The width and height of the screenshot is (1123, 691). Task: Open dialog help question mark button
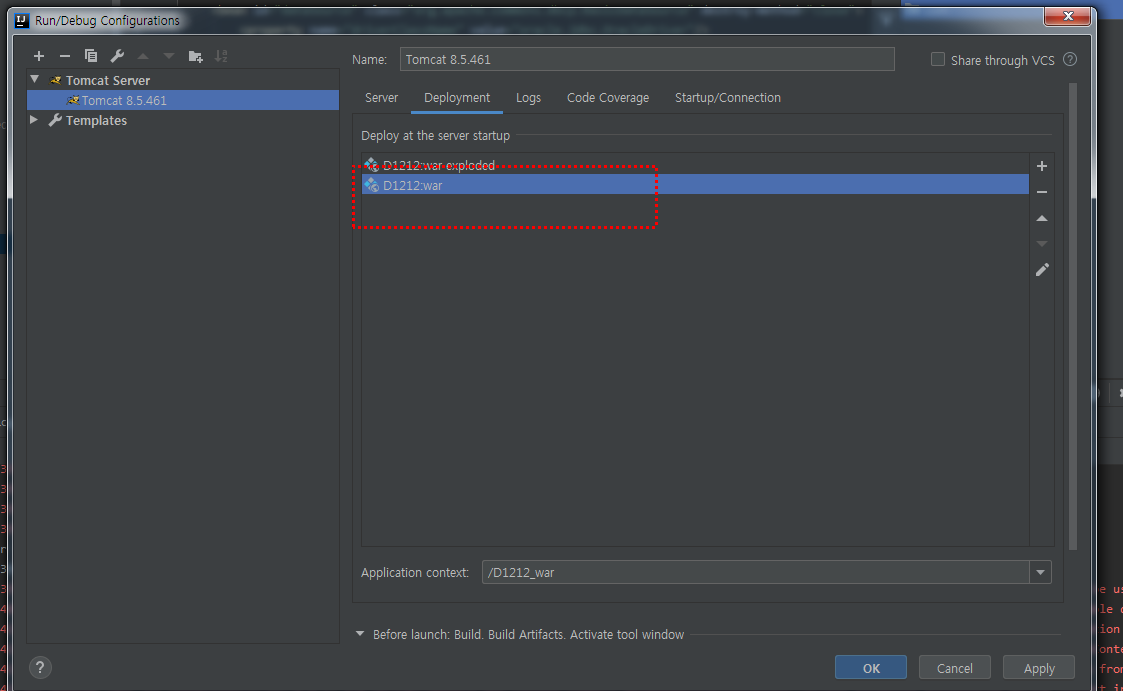point(40,667)
